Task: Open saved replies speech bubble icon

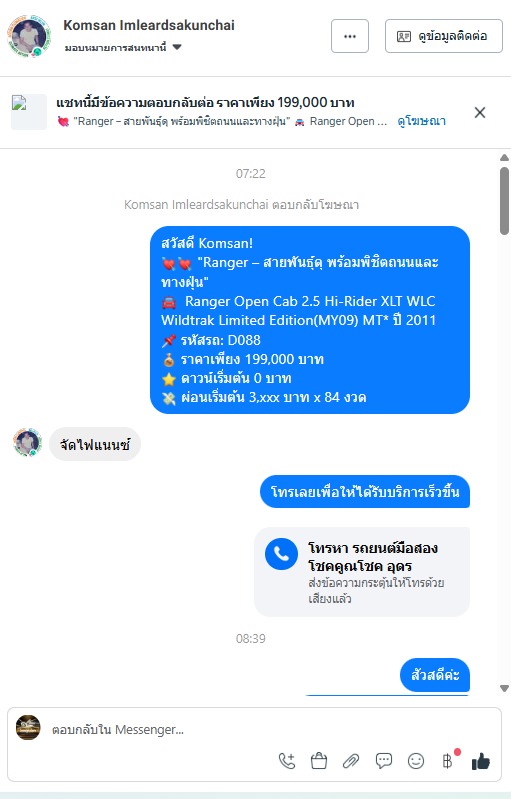Action: 384,761
